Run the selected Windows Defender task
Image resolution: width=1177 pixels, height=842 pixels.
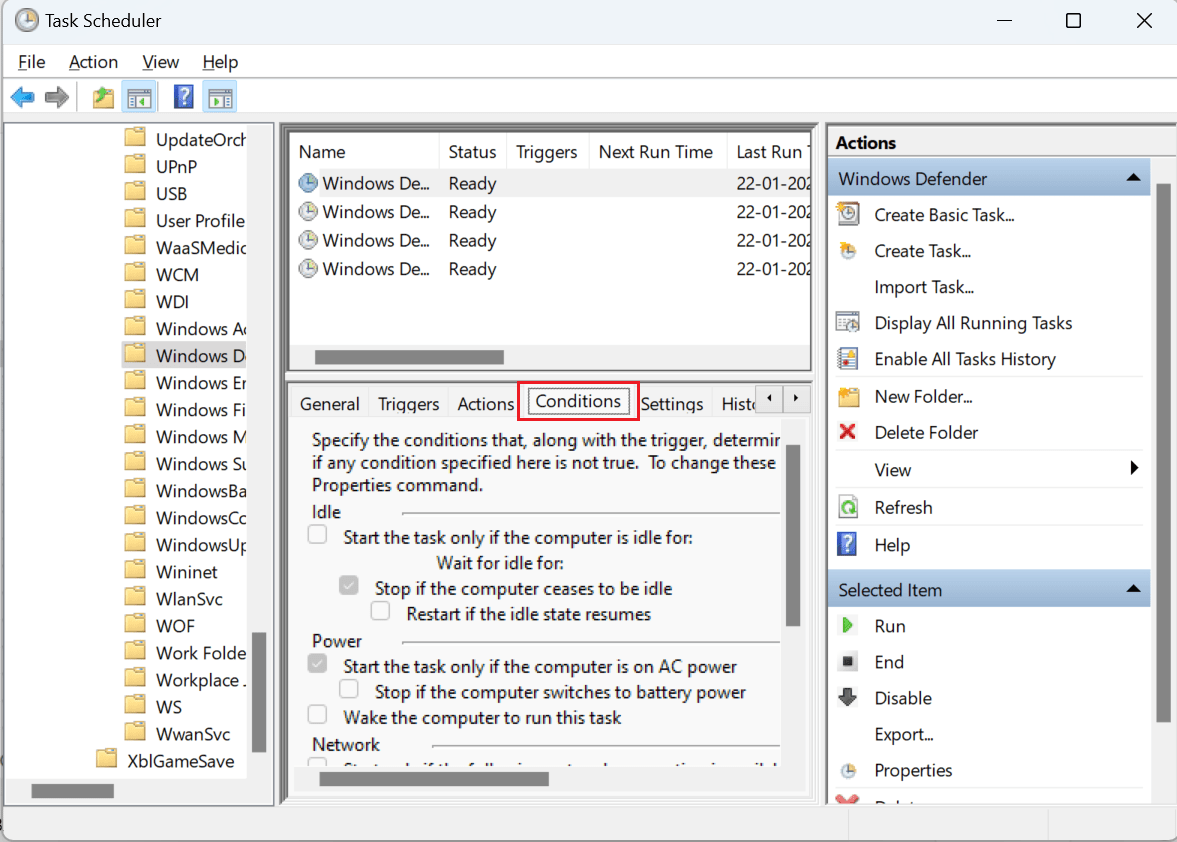click(x=888, y=625)
